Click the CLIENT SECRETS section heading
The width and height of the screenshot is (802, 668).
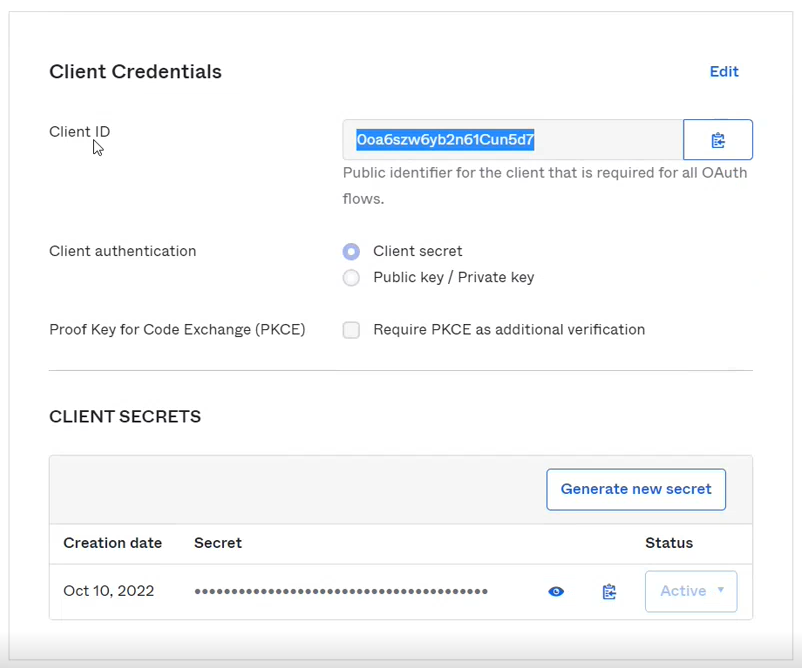tap(125, 417)
